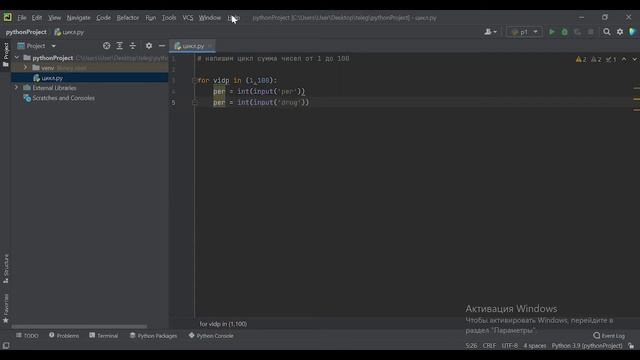Toggle the Structure side tool window
This screenshot has width=640, height=360.
pyautogui.click(x=6, y=269)
